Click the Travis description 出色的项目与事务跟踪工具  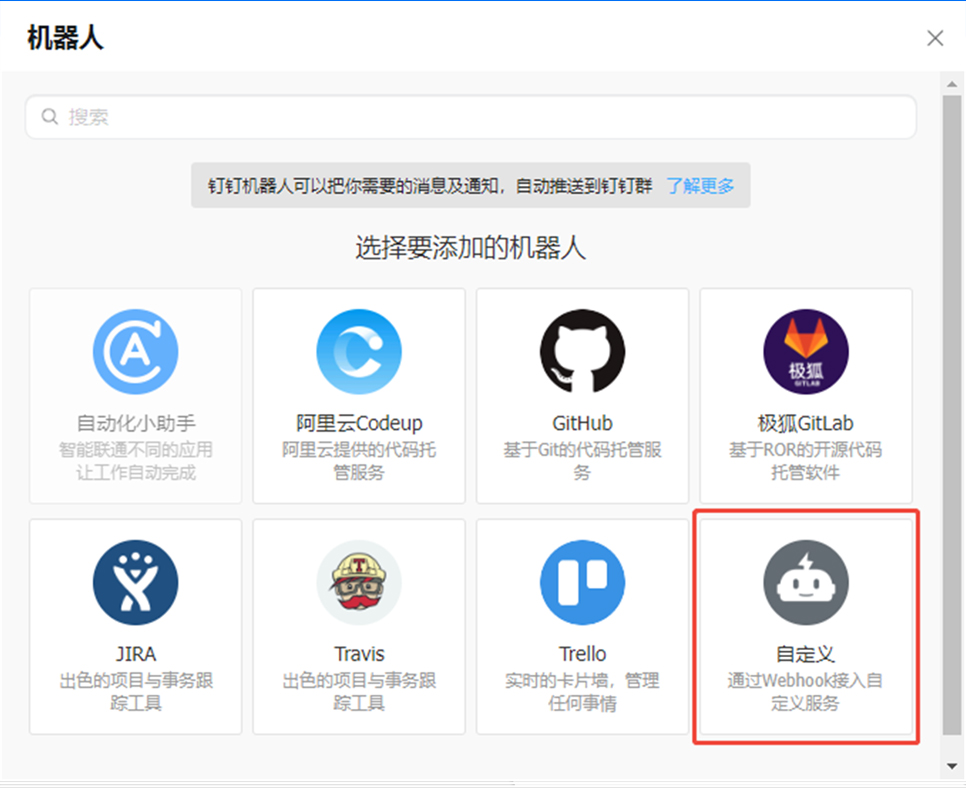pyautogui.click(x=359, y=692)
